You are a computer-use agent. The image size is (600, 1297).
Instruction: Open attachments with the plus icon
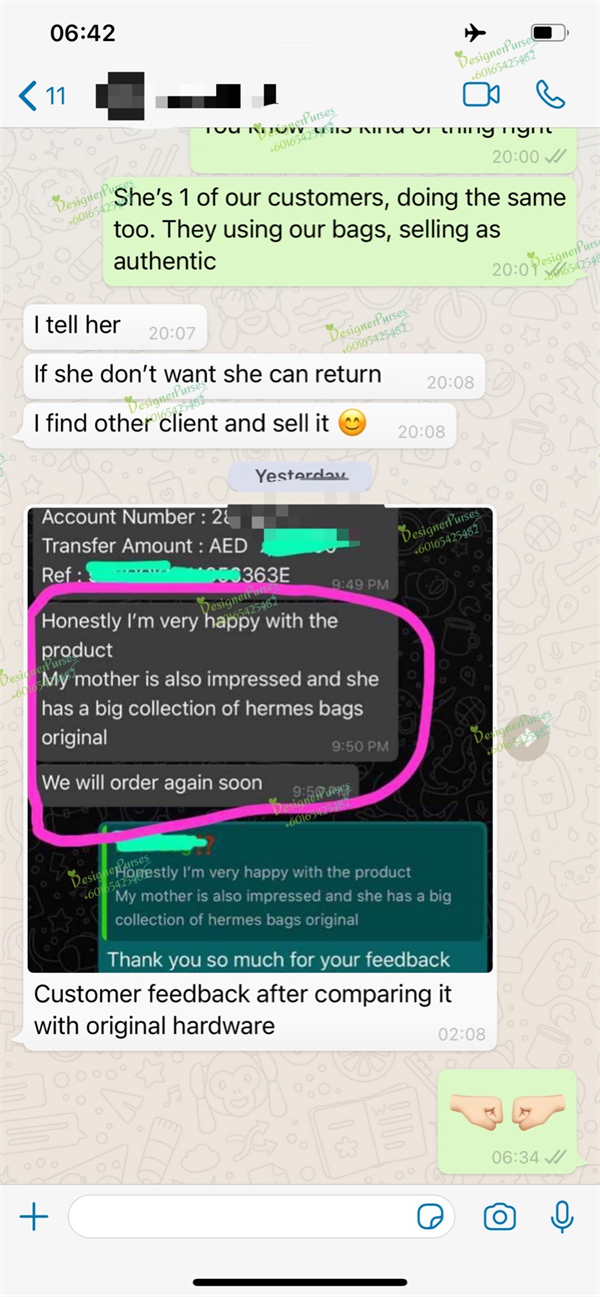tap(34, 1216)
